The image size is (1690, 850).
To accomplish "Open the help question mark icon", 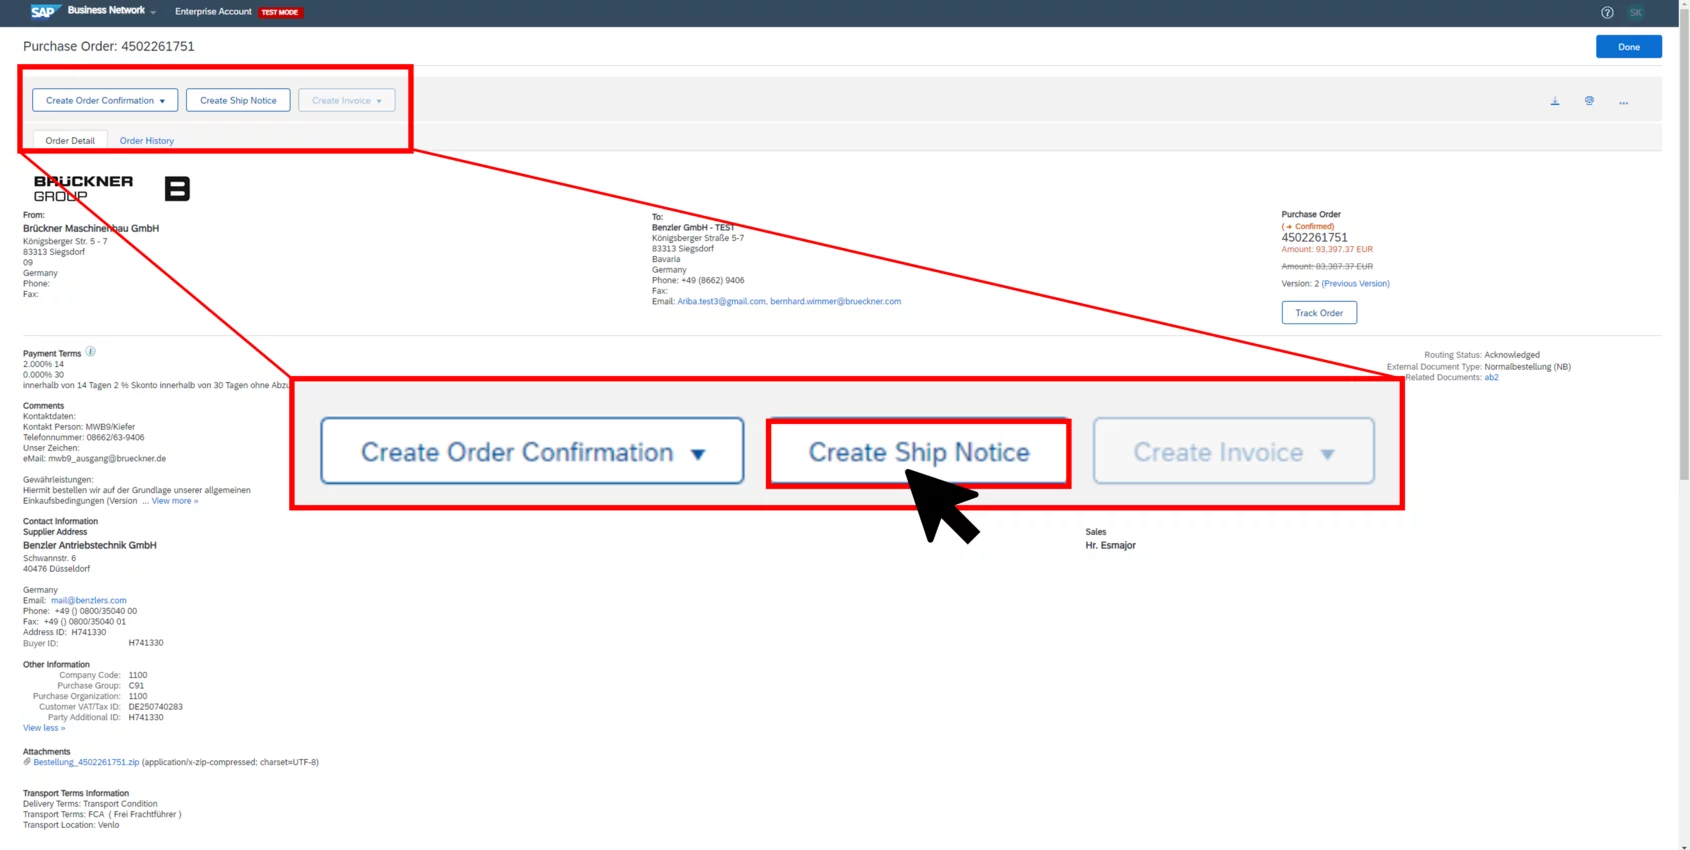I will click(1607, 12).
